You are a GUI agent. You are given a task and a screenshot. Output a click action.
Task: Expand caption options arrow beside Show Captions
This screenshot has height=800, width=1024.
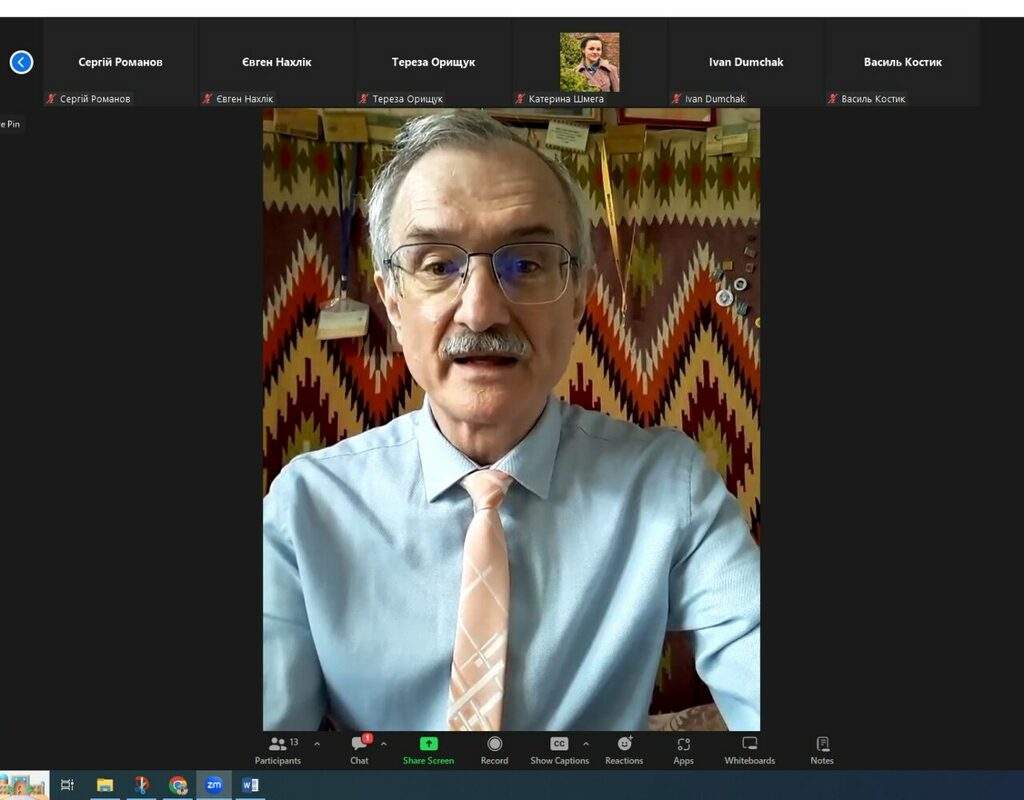[586, 744]
